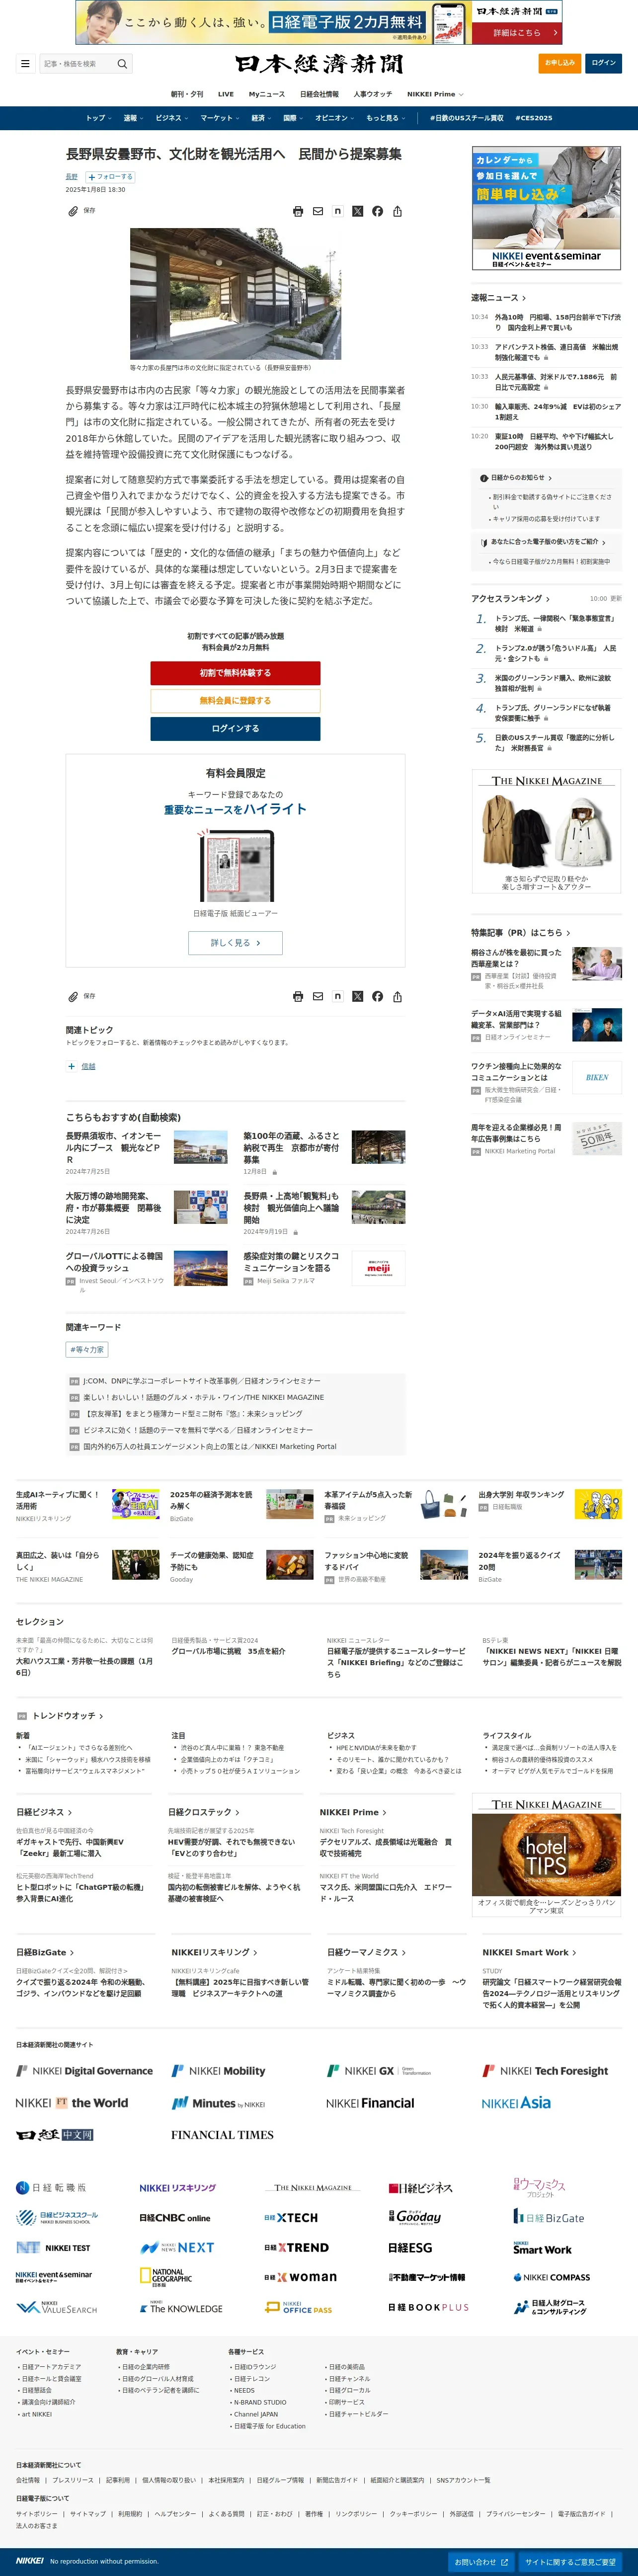
Task: Share on Facebook via bottom icon
Action: coord(377,996)
